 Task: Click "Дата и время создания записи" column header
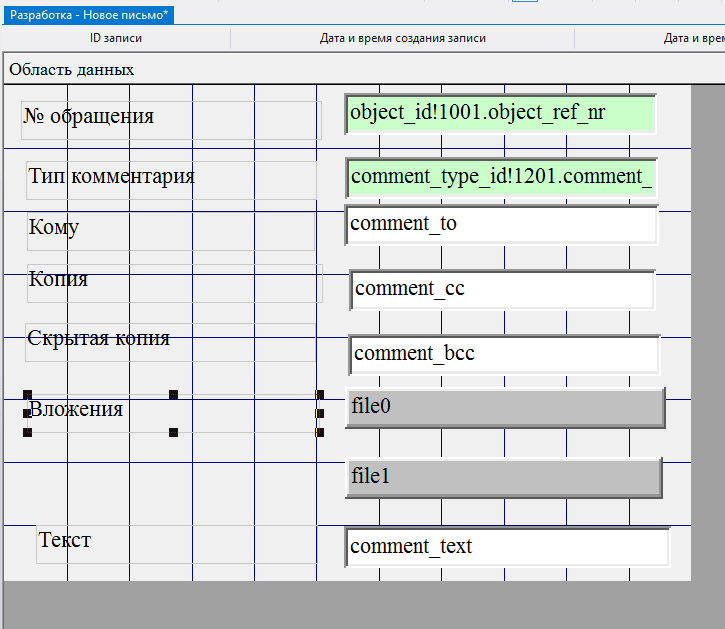[x=402, y=39]
